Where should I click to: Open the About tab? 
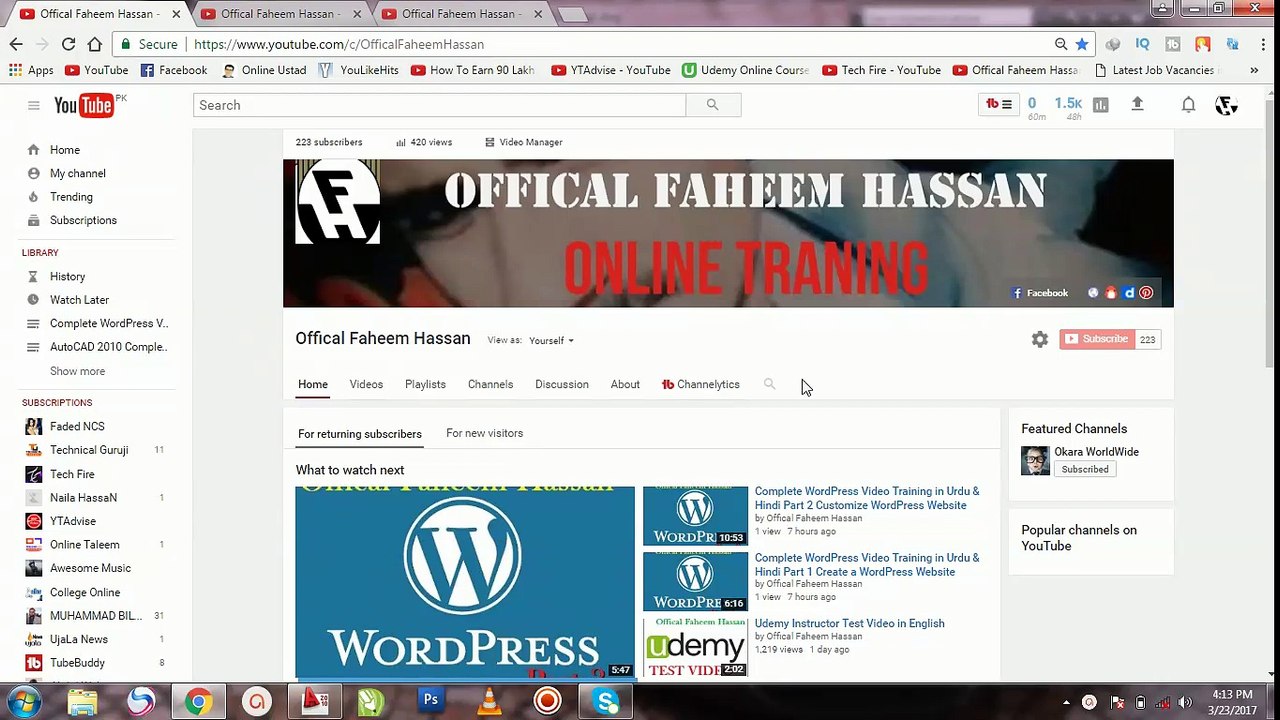click(625, 384)
